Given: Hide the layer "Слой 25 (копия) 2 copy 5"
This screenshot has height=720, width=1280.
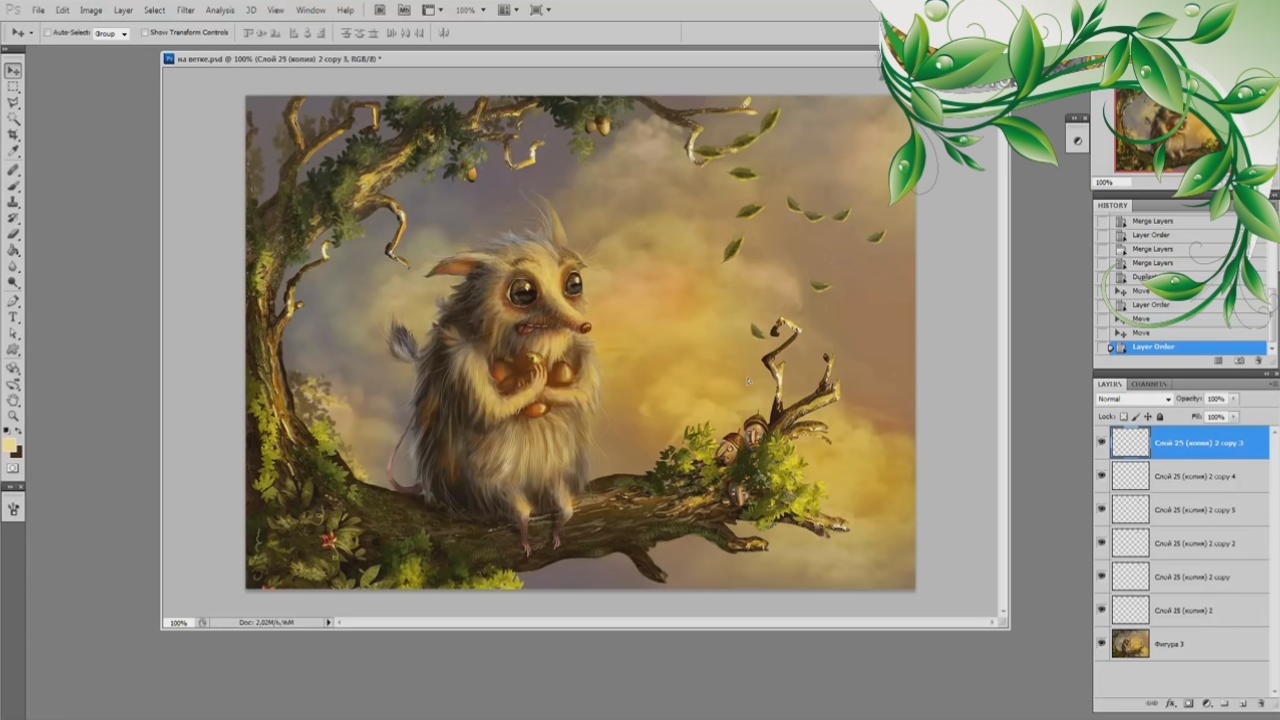Looking at the screenshot, I should [x=1102, y=509].
